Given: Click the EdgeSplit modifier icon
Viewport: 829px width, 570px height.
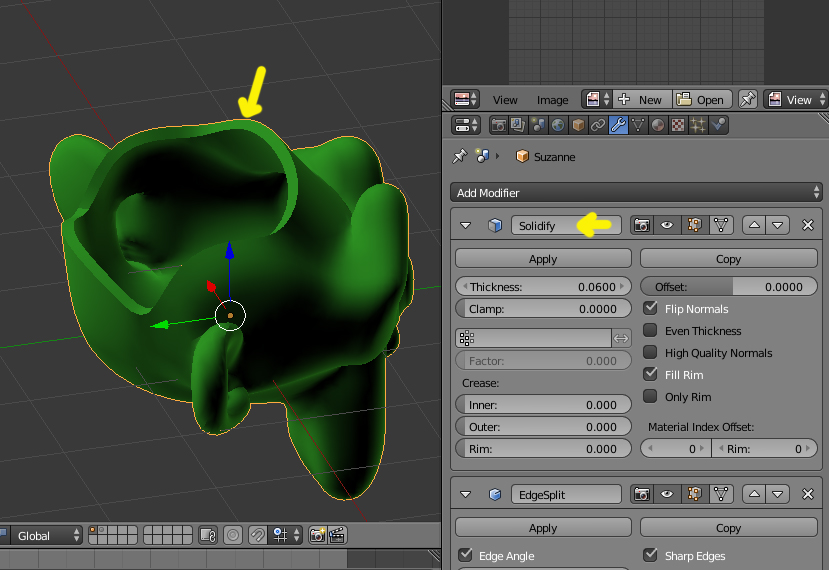Looking at the screenshot, I should [x=495, y=494].
